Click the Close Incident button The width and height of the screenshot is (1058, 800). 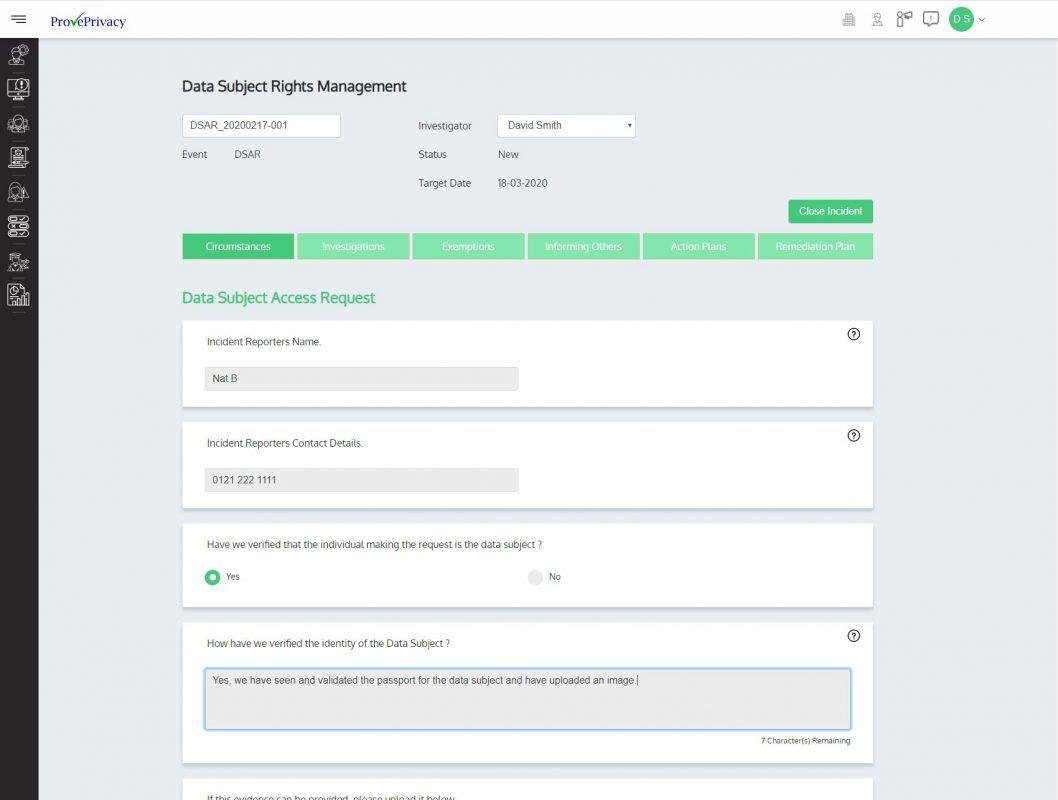pos(830,212)
